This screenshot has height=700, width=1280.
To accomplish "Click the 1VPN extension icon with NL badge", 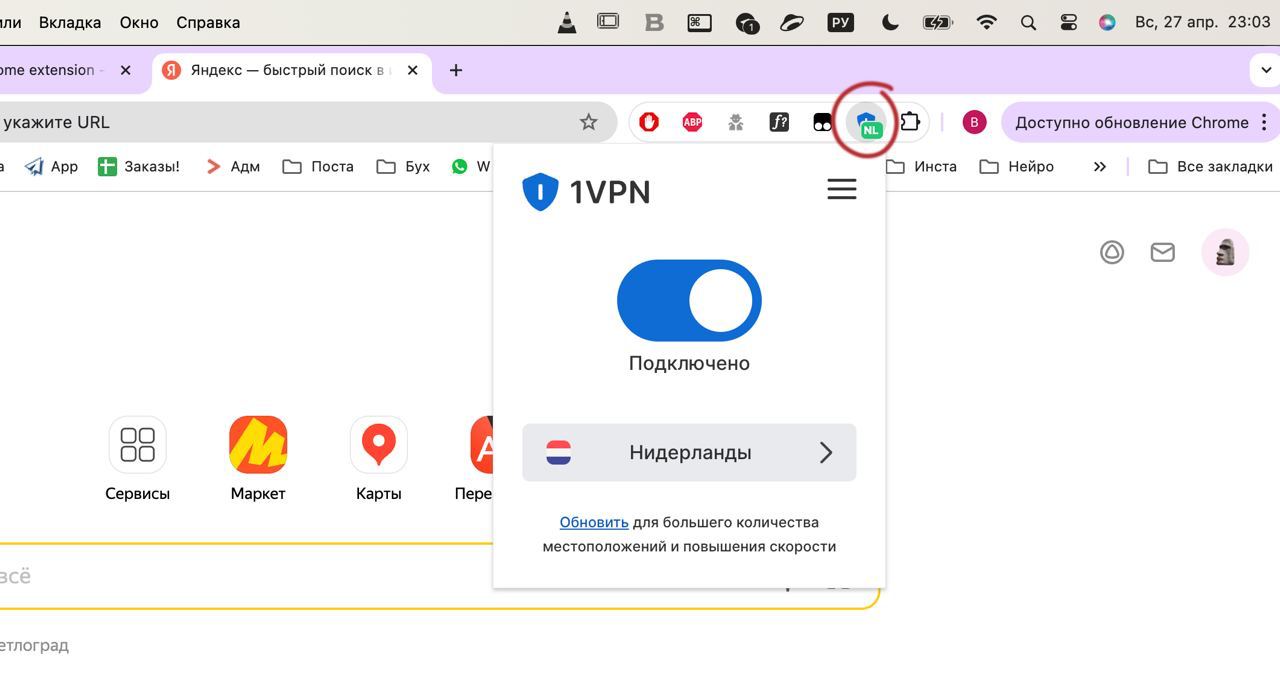I will click(867, 123).
